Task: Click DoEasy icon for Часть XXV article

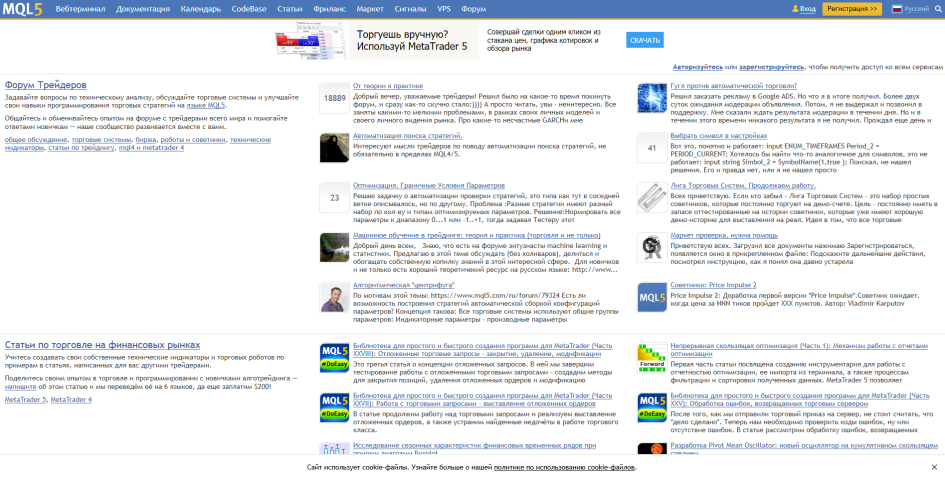Action: click(x=652, y=408)
